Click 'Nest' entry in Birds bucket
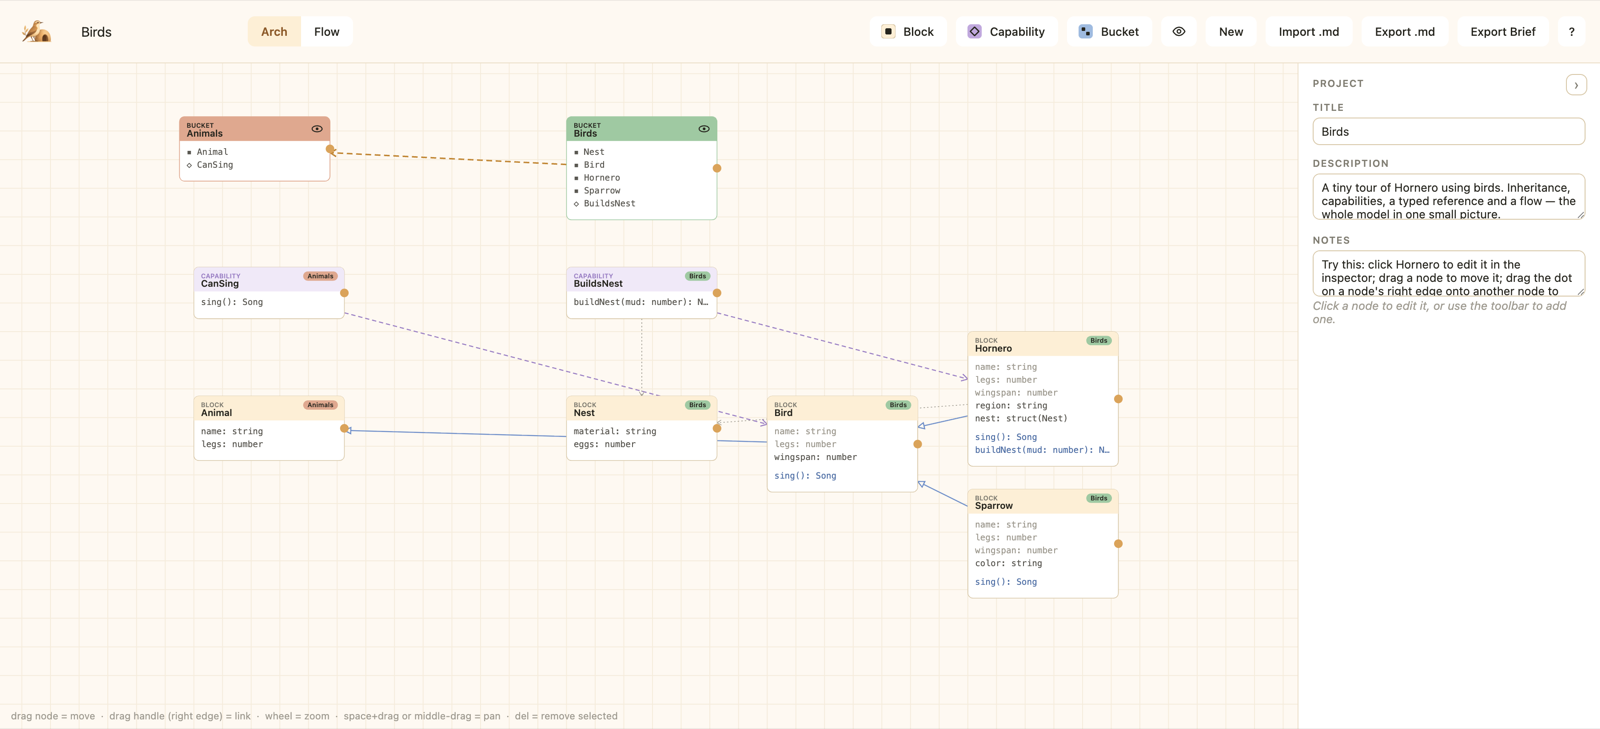1600x729 pixels. [594, 152]
